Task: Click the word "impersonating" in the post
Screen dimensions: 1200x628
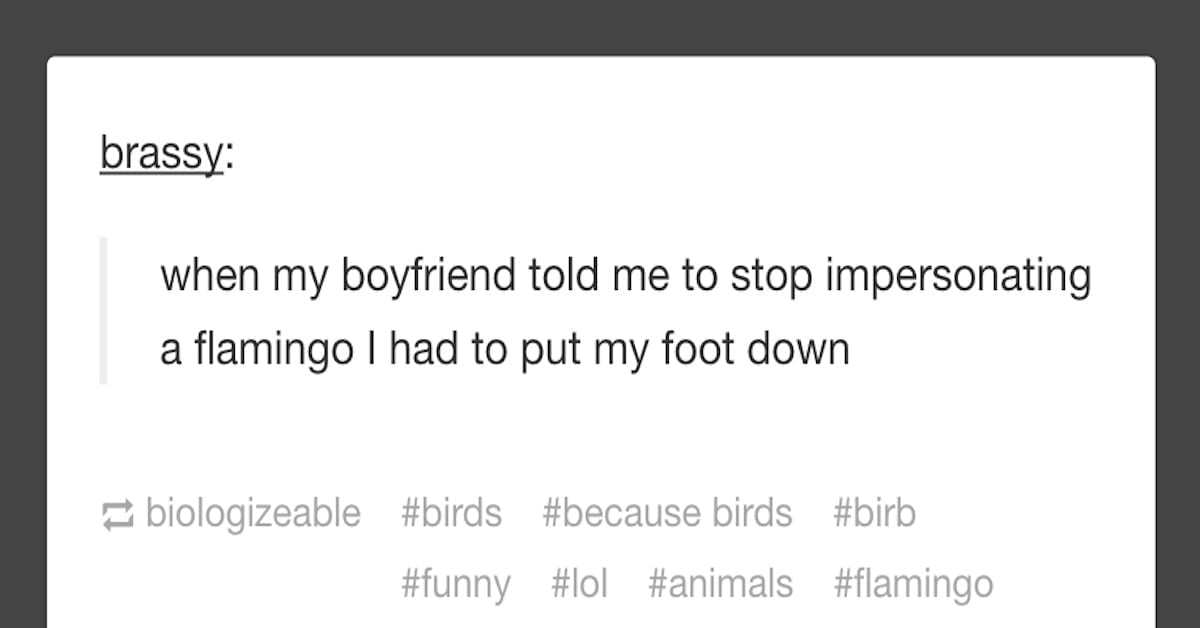Action: (x=958, y=277)
